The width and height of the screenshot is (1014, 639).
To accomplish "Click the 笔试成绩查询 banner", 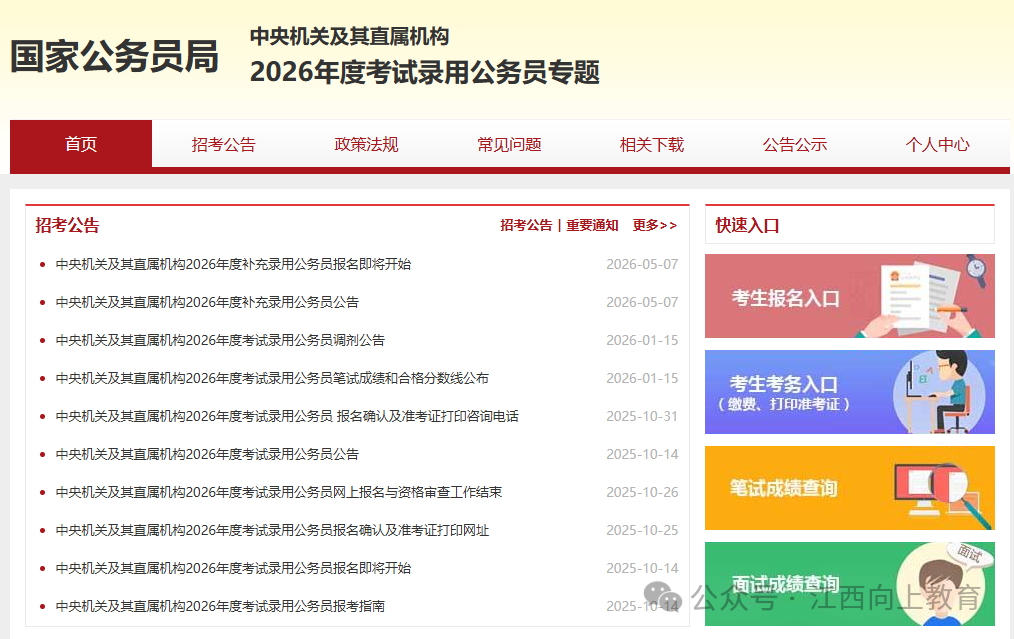I will point(850,488).
